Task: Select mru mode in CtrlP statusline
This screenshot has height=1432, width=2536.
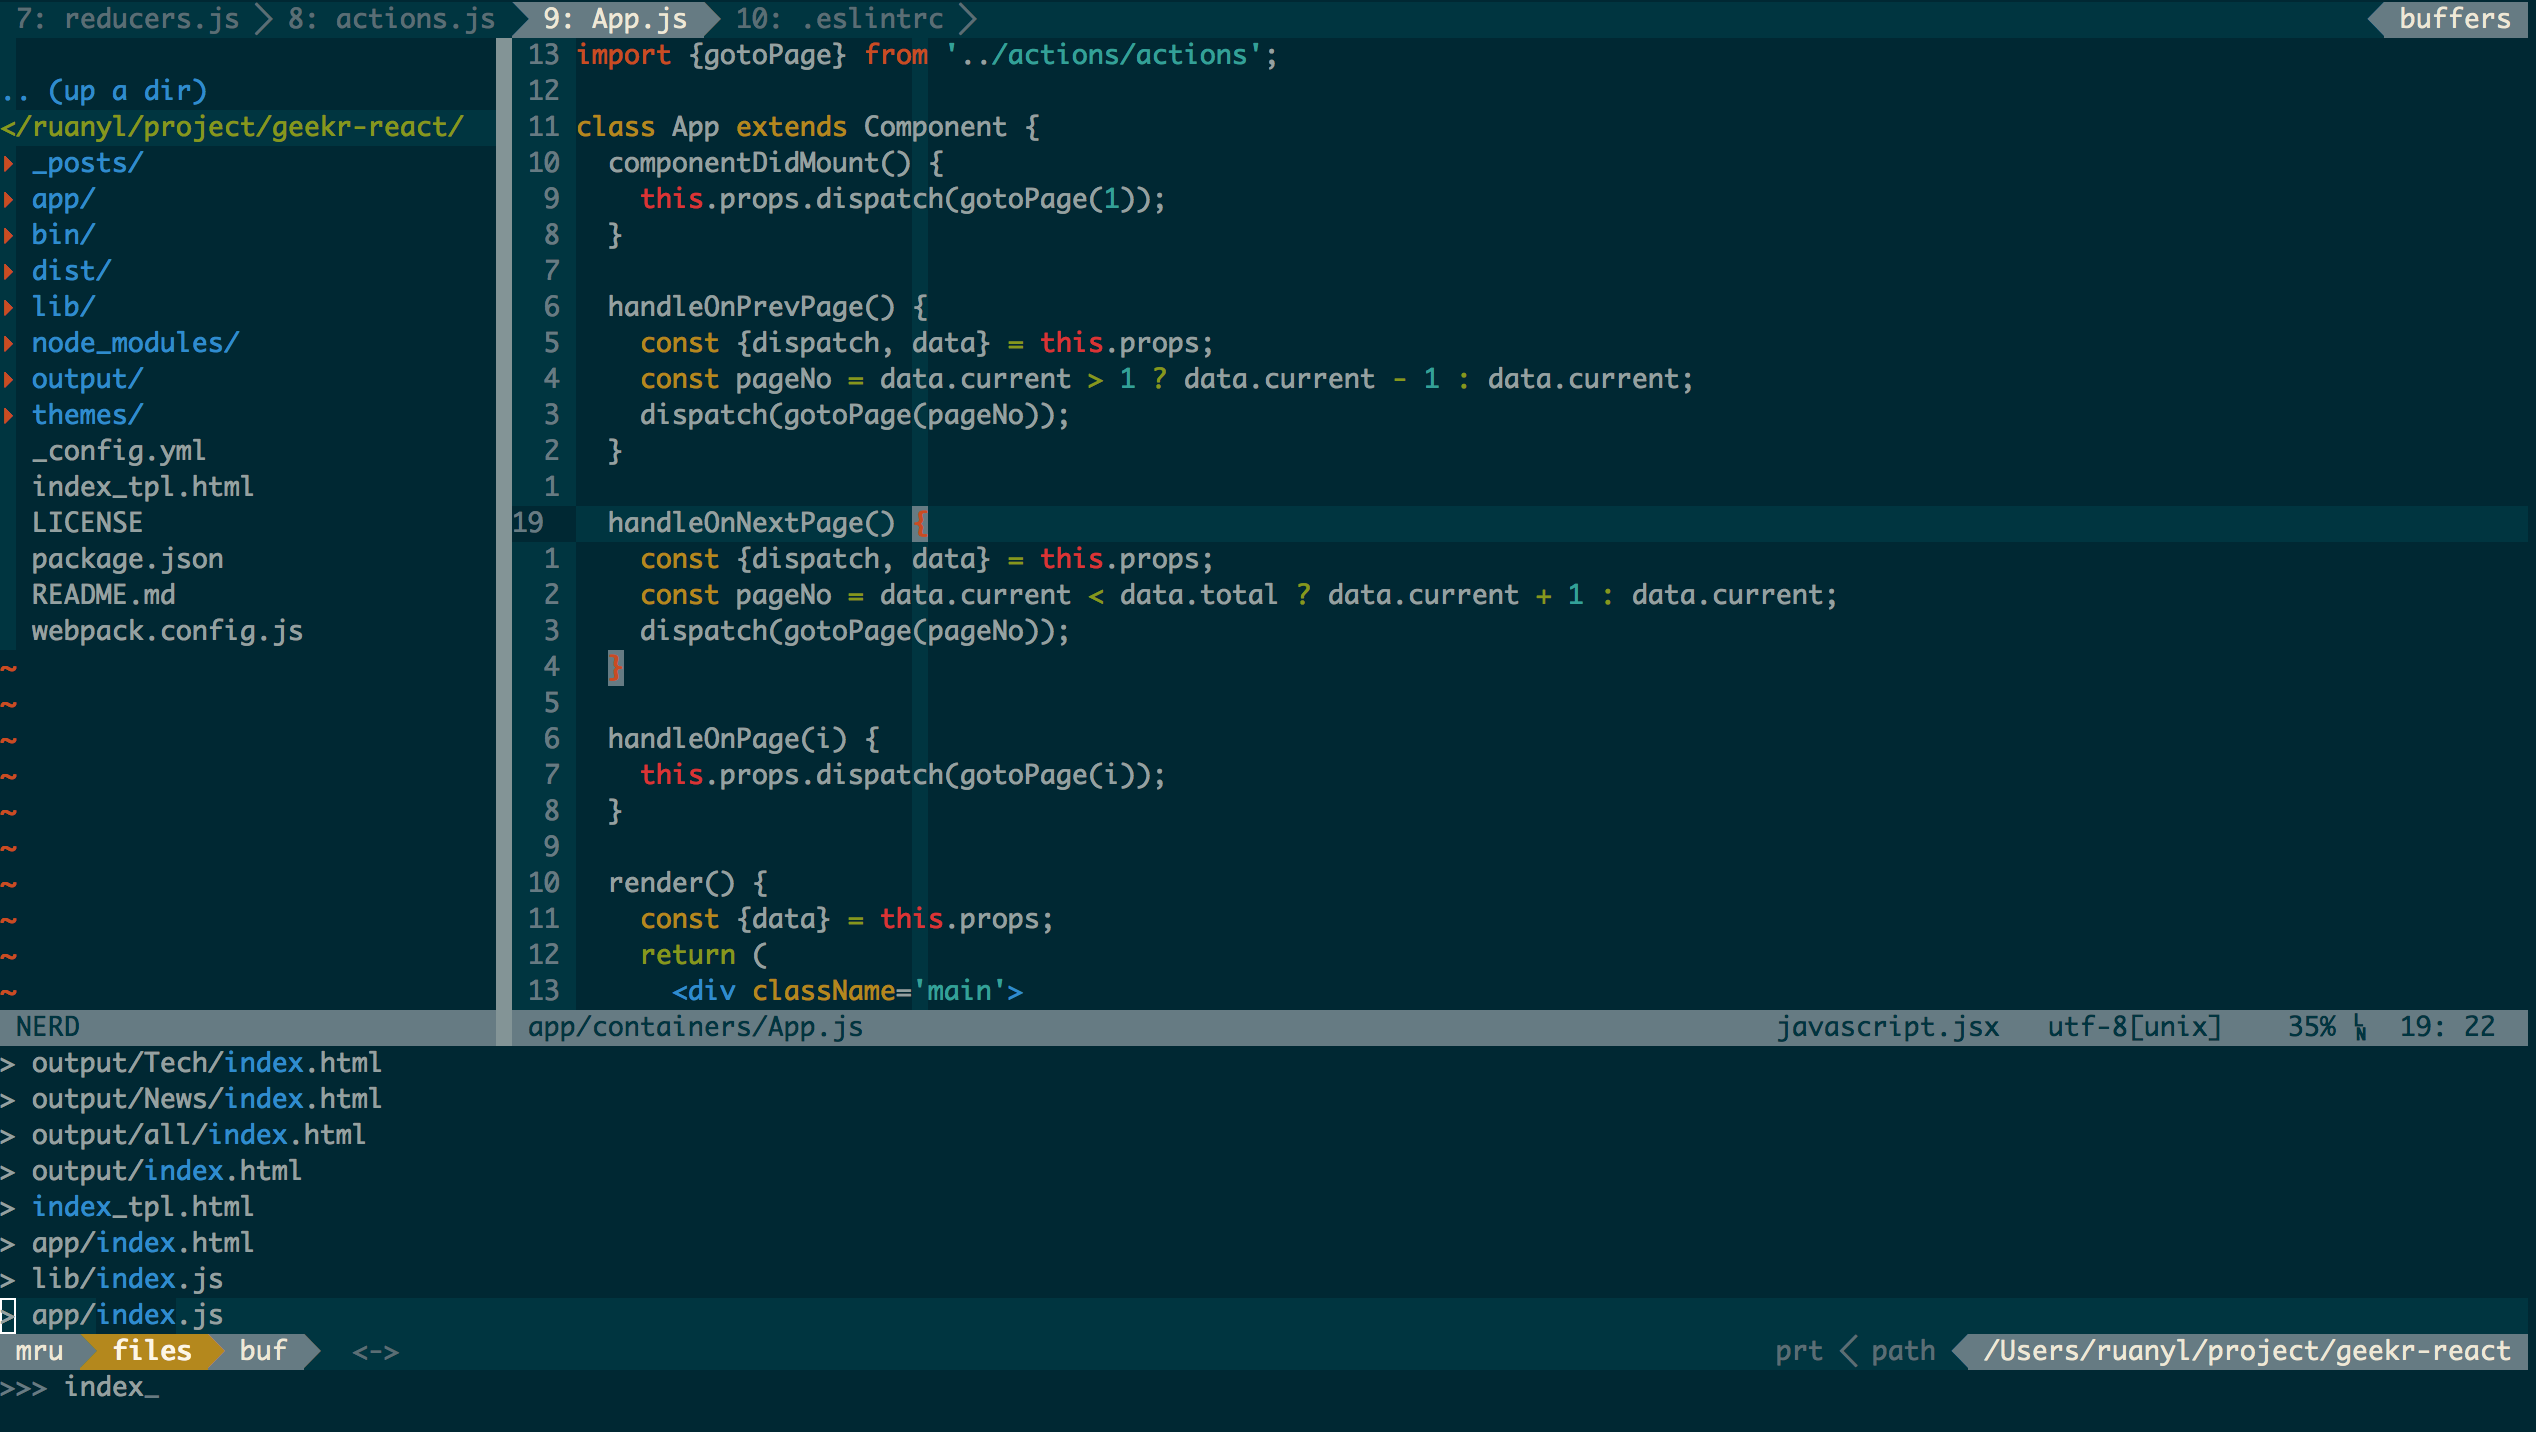Action: coord(40,1351)
